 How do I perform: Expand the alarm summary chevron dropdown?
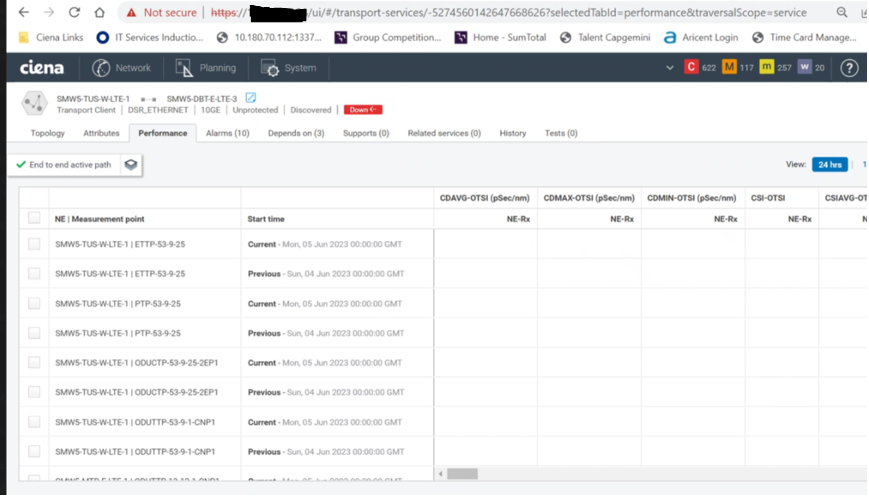coord(670,68)
